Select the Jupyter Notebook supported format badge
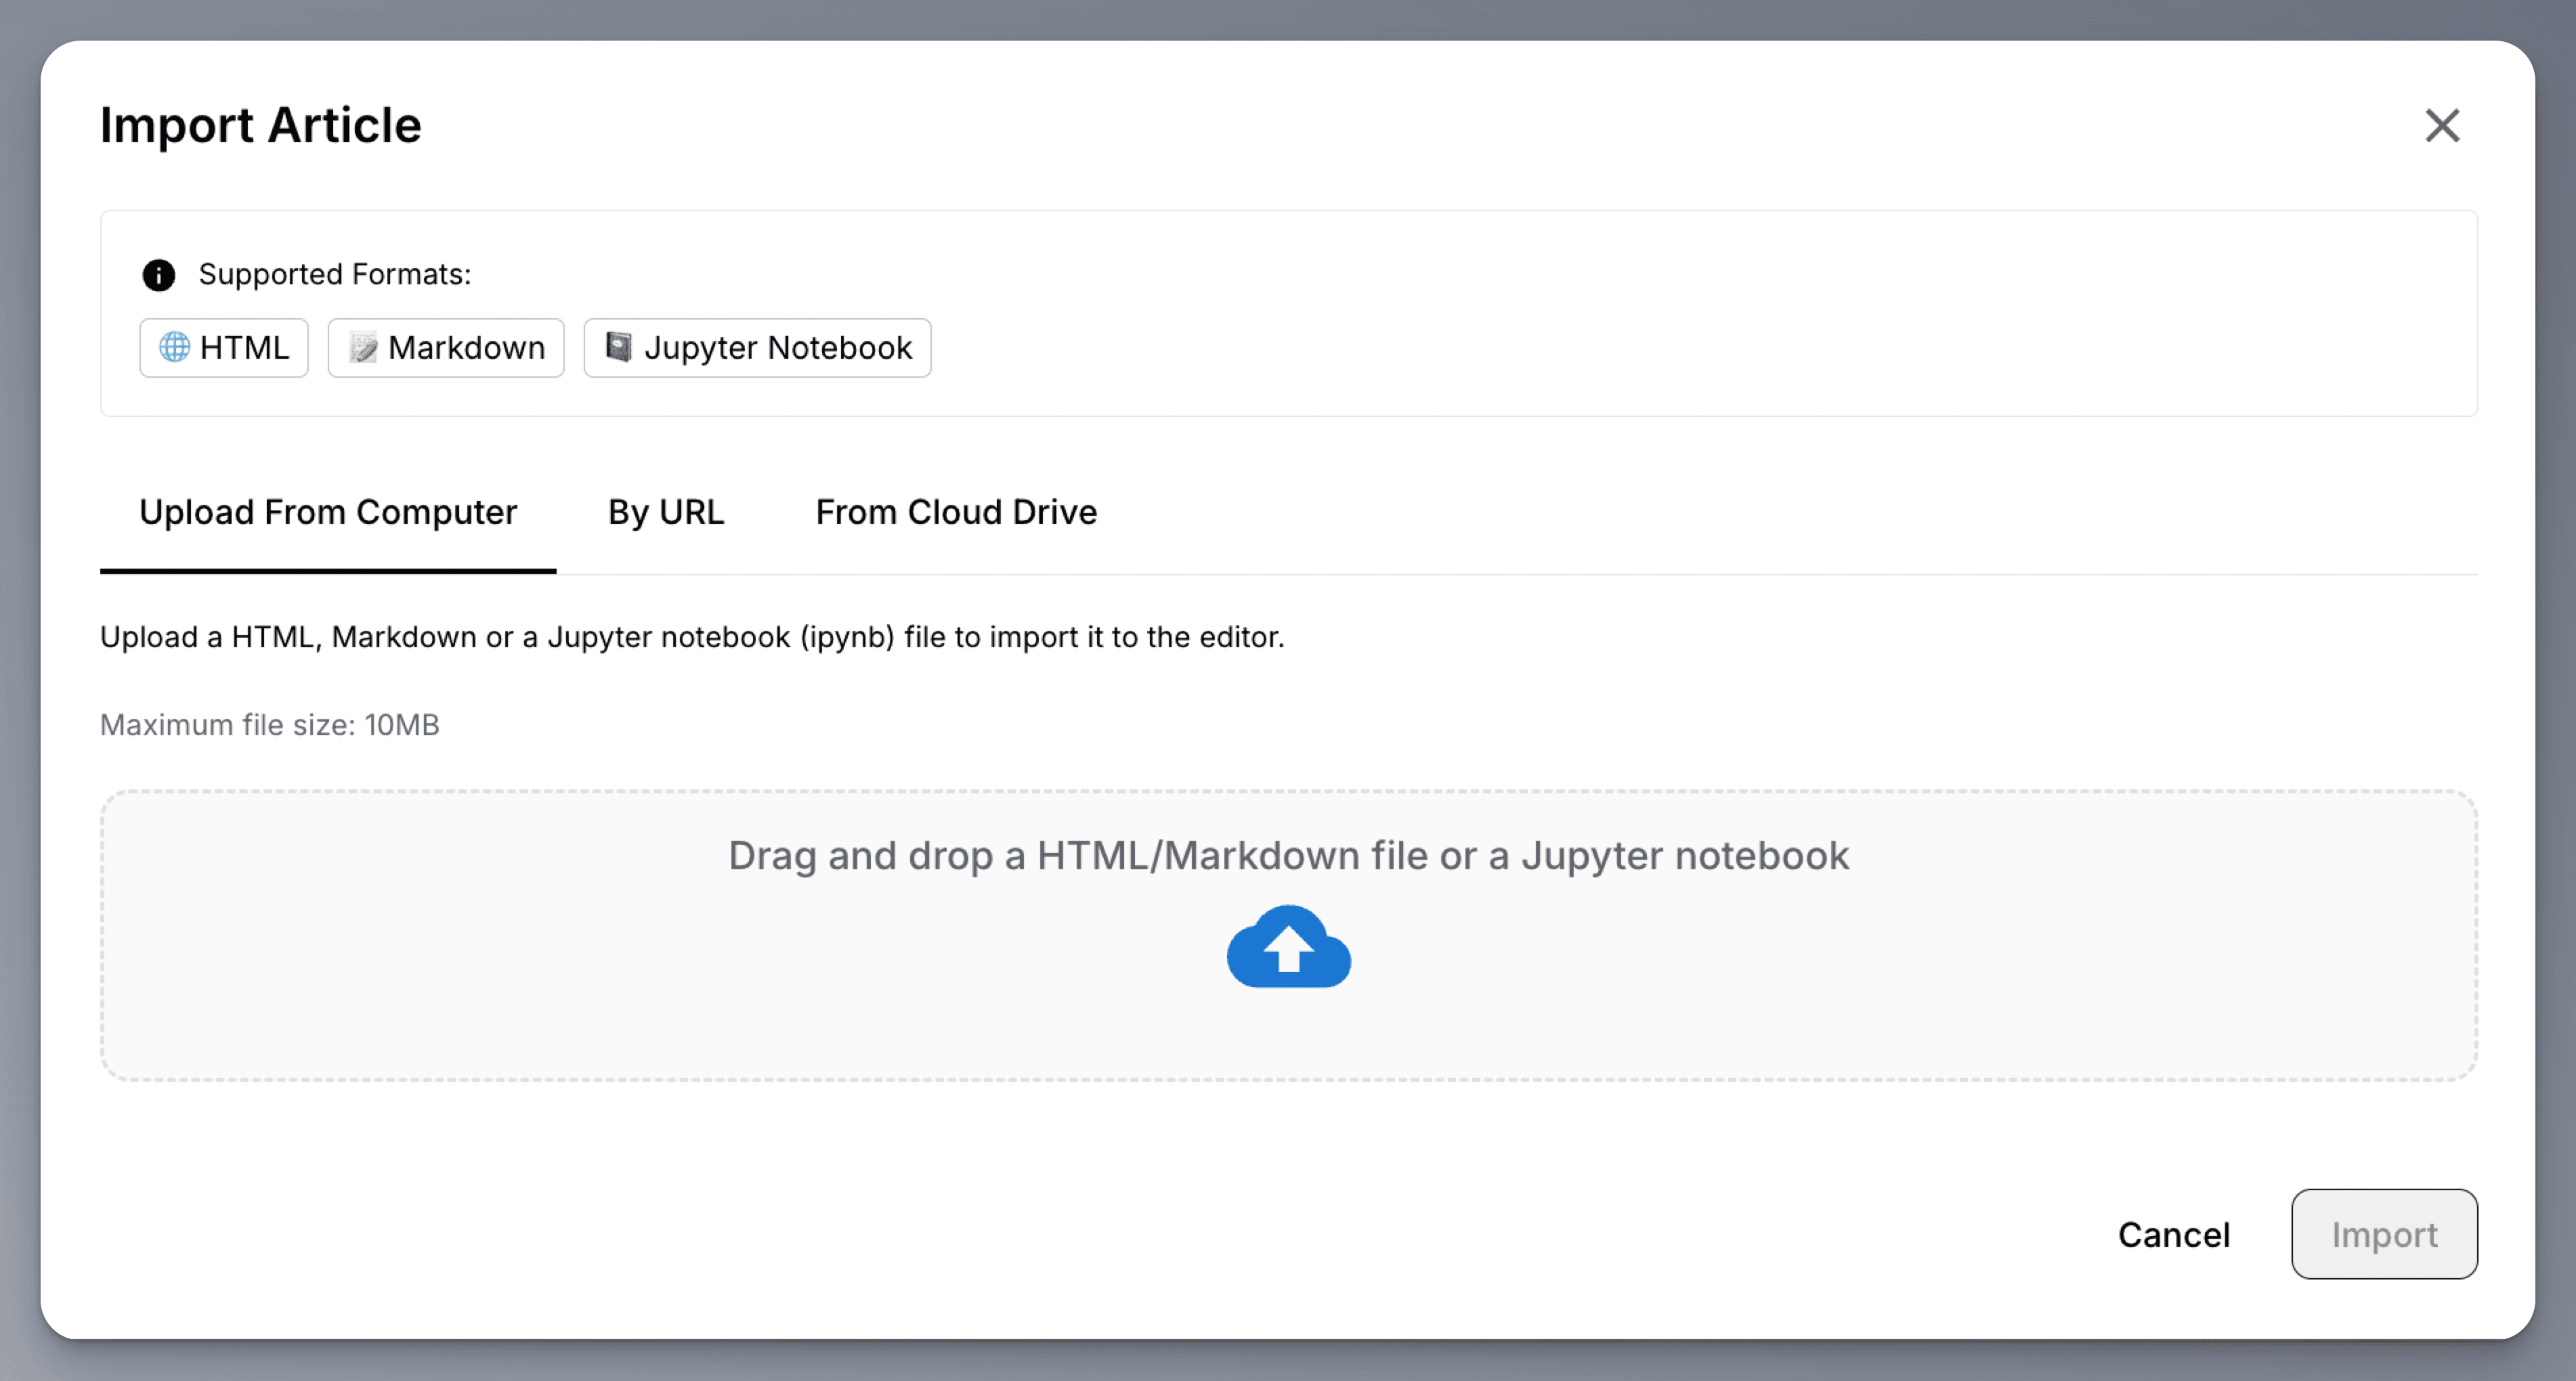The height and width of the screenshot is (1381, 2576). click(757, 348)
